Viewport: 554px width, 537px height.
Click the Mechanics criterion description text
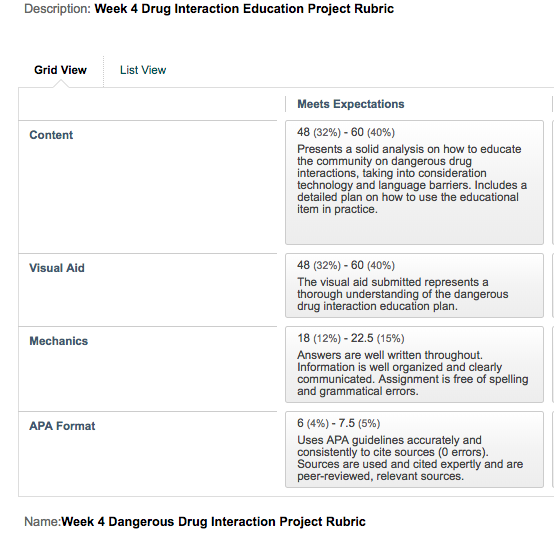pos(413,373)
